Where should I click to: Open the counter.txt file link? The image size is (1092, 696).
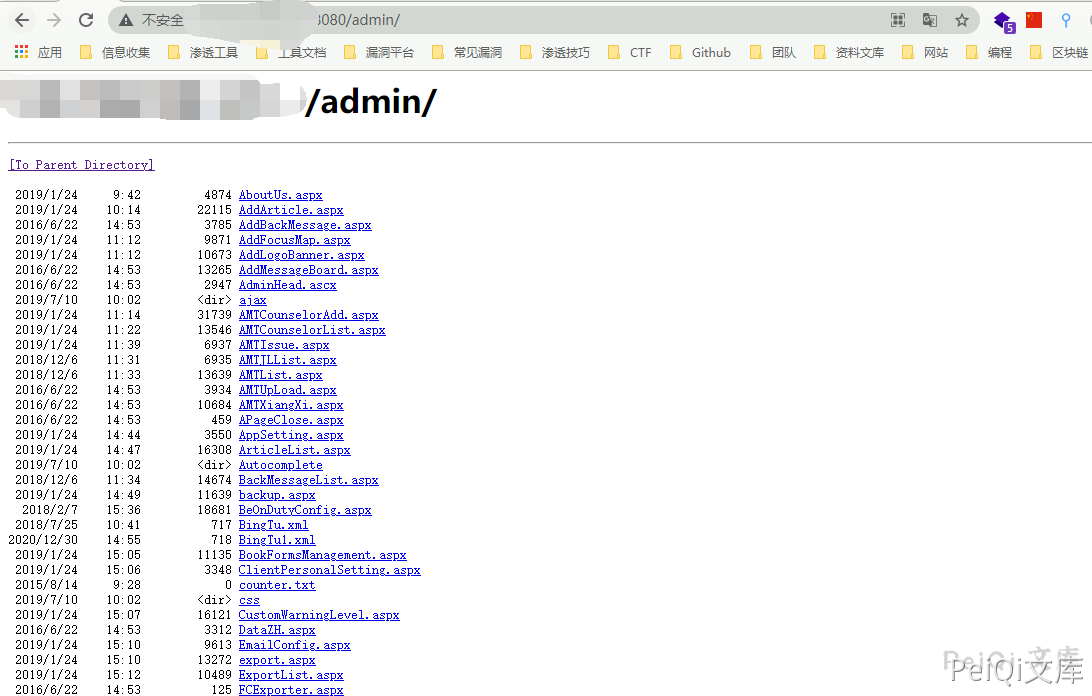[277, 585]
